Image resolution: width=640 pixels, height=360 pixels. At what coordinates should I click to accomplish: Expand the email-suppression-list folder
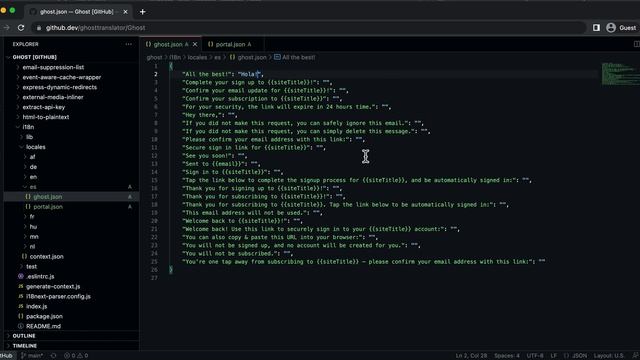pyautogui.click(x=53, y=67)
